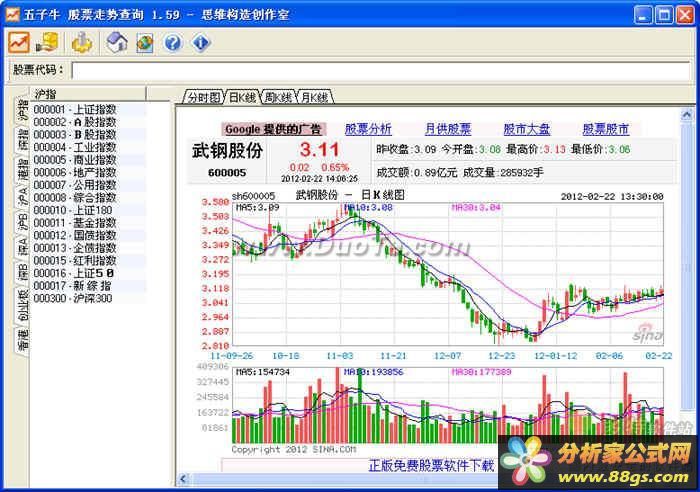
Task: Open the 正版免费股票软件下载 link
Action: (x=431, y=466)
